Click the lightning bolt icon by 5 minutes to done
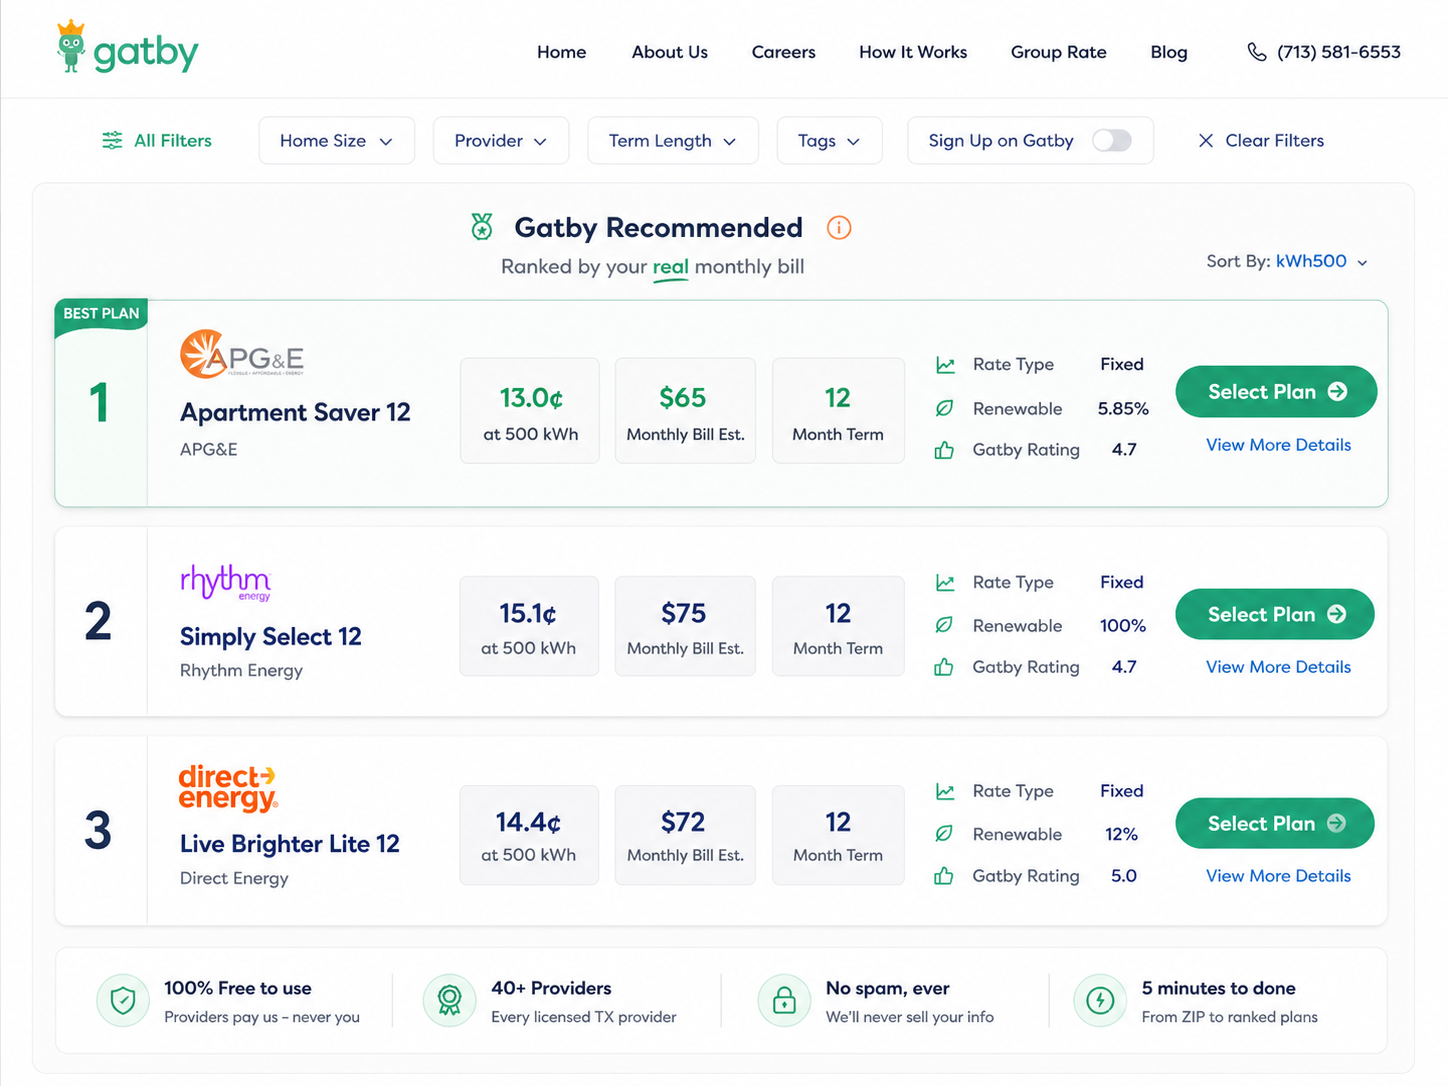The image size is (1448, 1086). coord(1100,1000)
